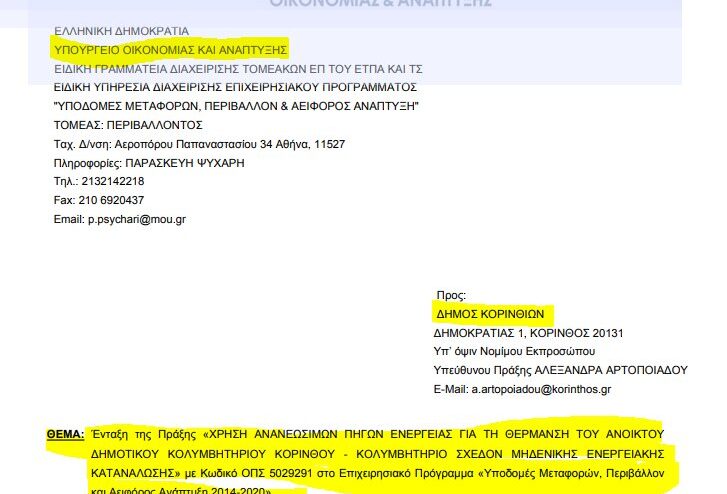The width and height of the screenshot is (727, 494).
Task: Click the 'ΤΟΜΕΑΣ: ΠΕΡΙΒΑΛΛΟΝΤΟΣ' line
Action: coord(128,125)
